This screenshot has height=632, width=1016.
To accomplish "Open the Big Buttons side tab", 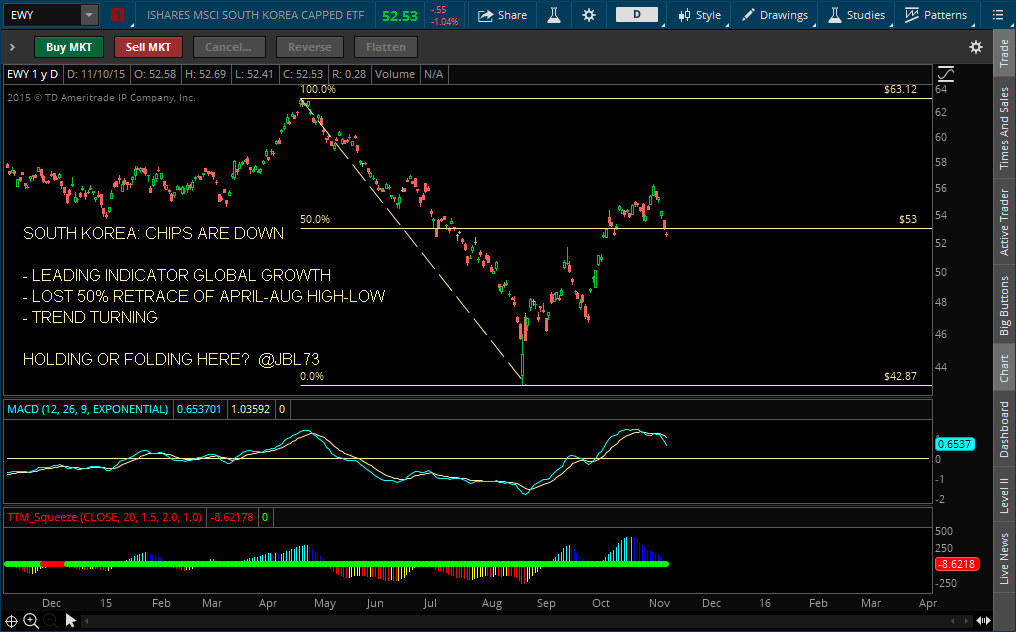I will [x=1004, y=305].
